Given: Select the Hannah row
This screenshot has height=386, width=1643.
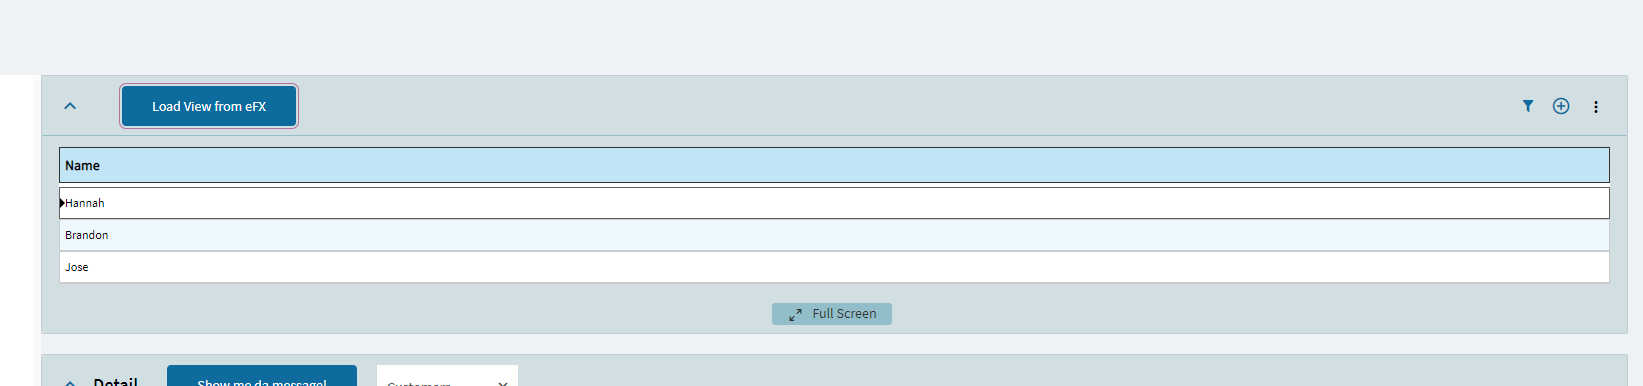Looking at the screenshot, I should (x=834, y=203).
